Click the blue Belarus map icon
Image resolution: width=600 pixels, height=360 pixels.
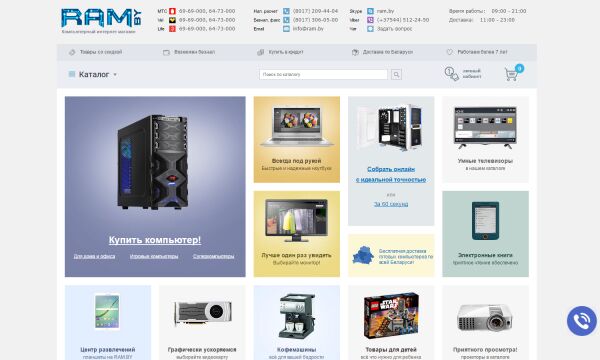(x=363, y=256)
